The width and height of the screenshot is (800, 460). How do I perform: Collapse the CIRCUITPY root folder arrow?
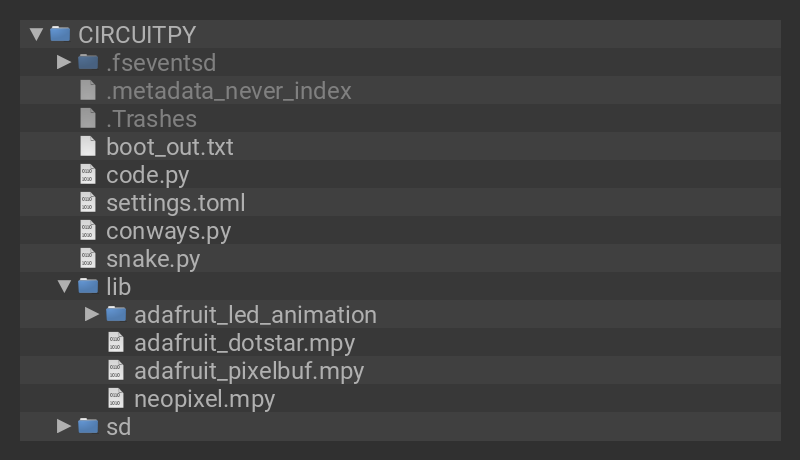coord(37,34)
